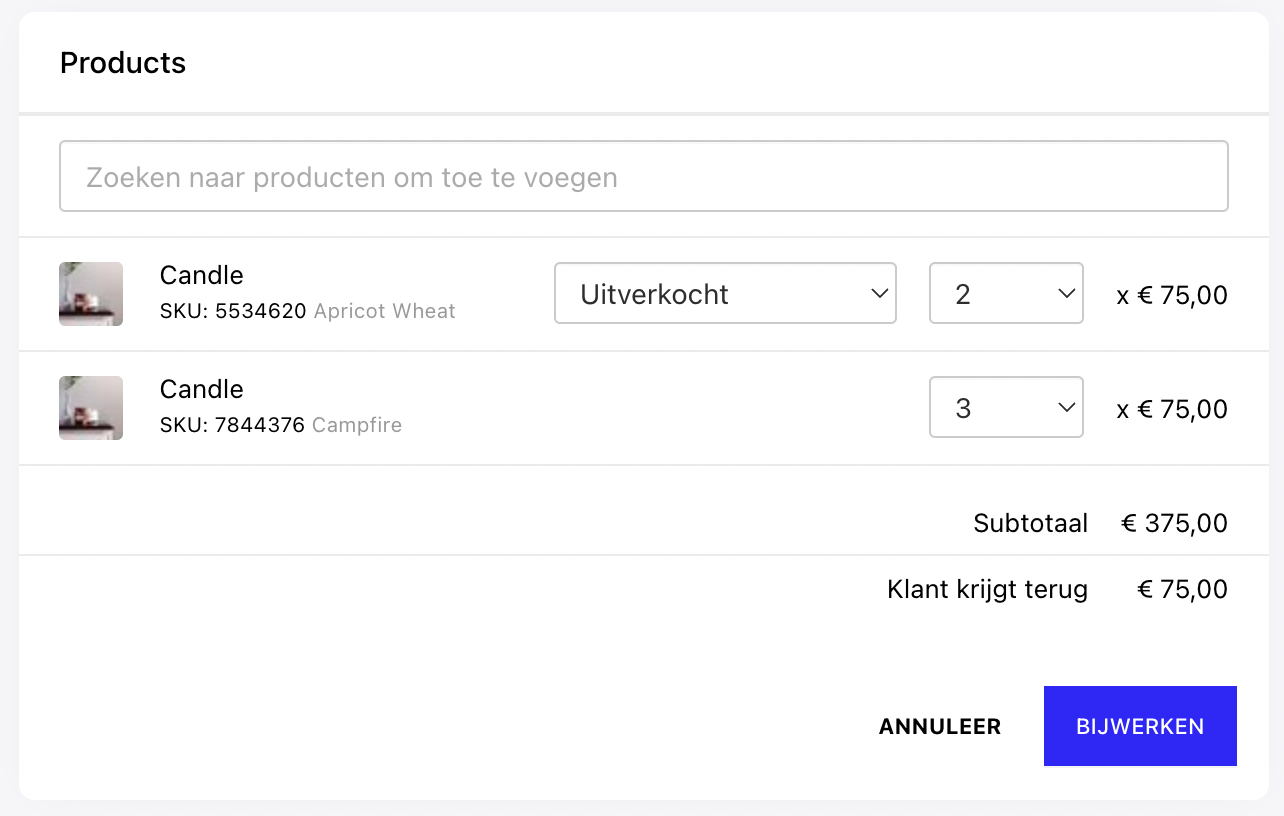Screen dimensions: 1284x816
Task: Click the chevron on the Uitverkocht selector
Action: 879,293
